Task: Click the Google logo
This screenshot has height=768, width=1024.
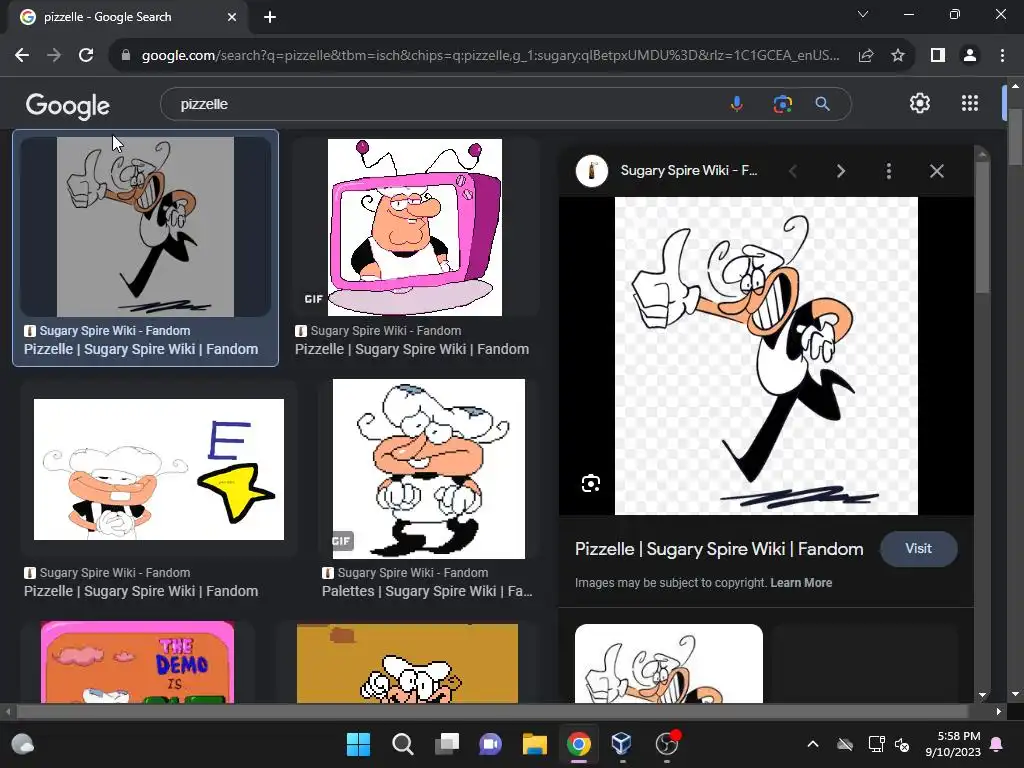Action: (x=68, y=105)
